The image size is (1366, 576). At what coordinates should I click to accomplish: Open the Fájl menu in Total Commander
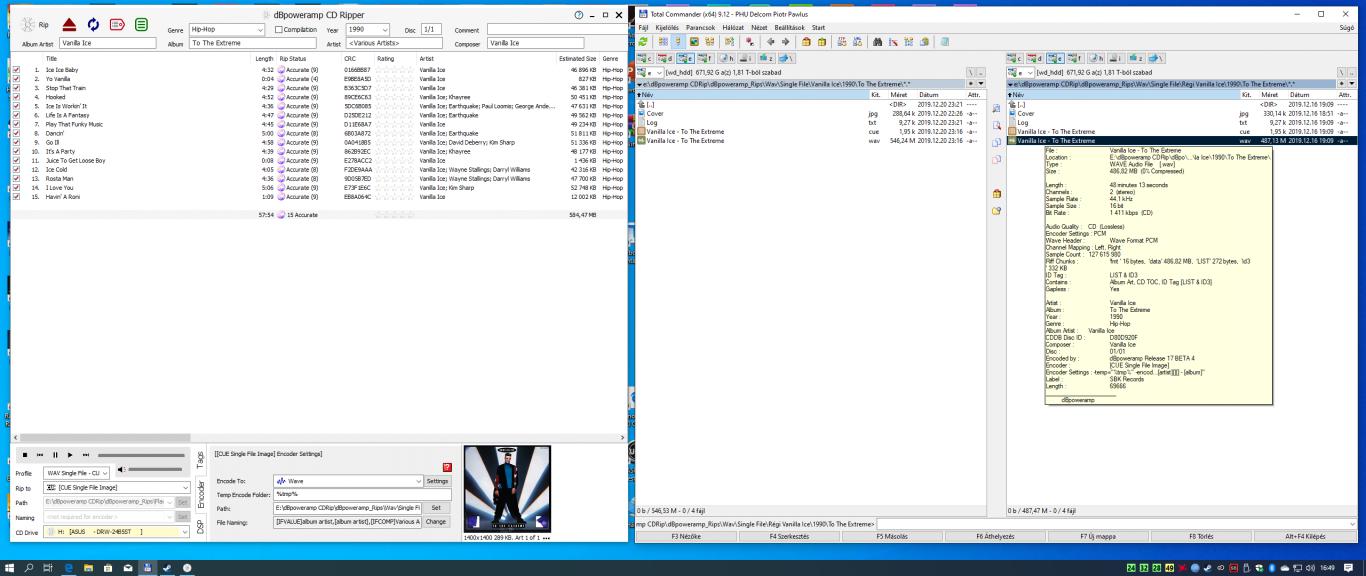pos(644,28)
